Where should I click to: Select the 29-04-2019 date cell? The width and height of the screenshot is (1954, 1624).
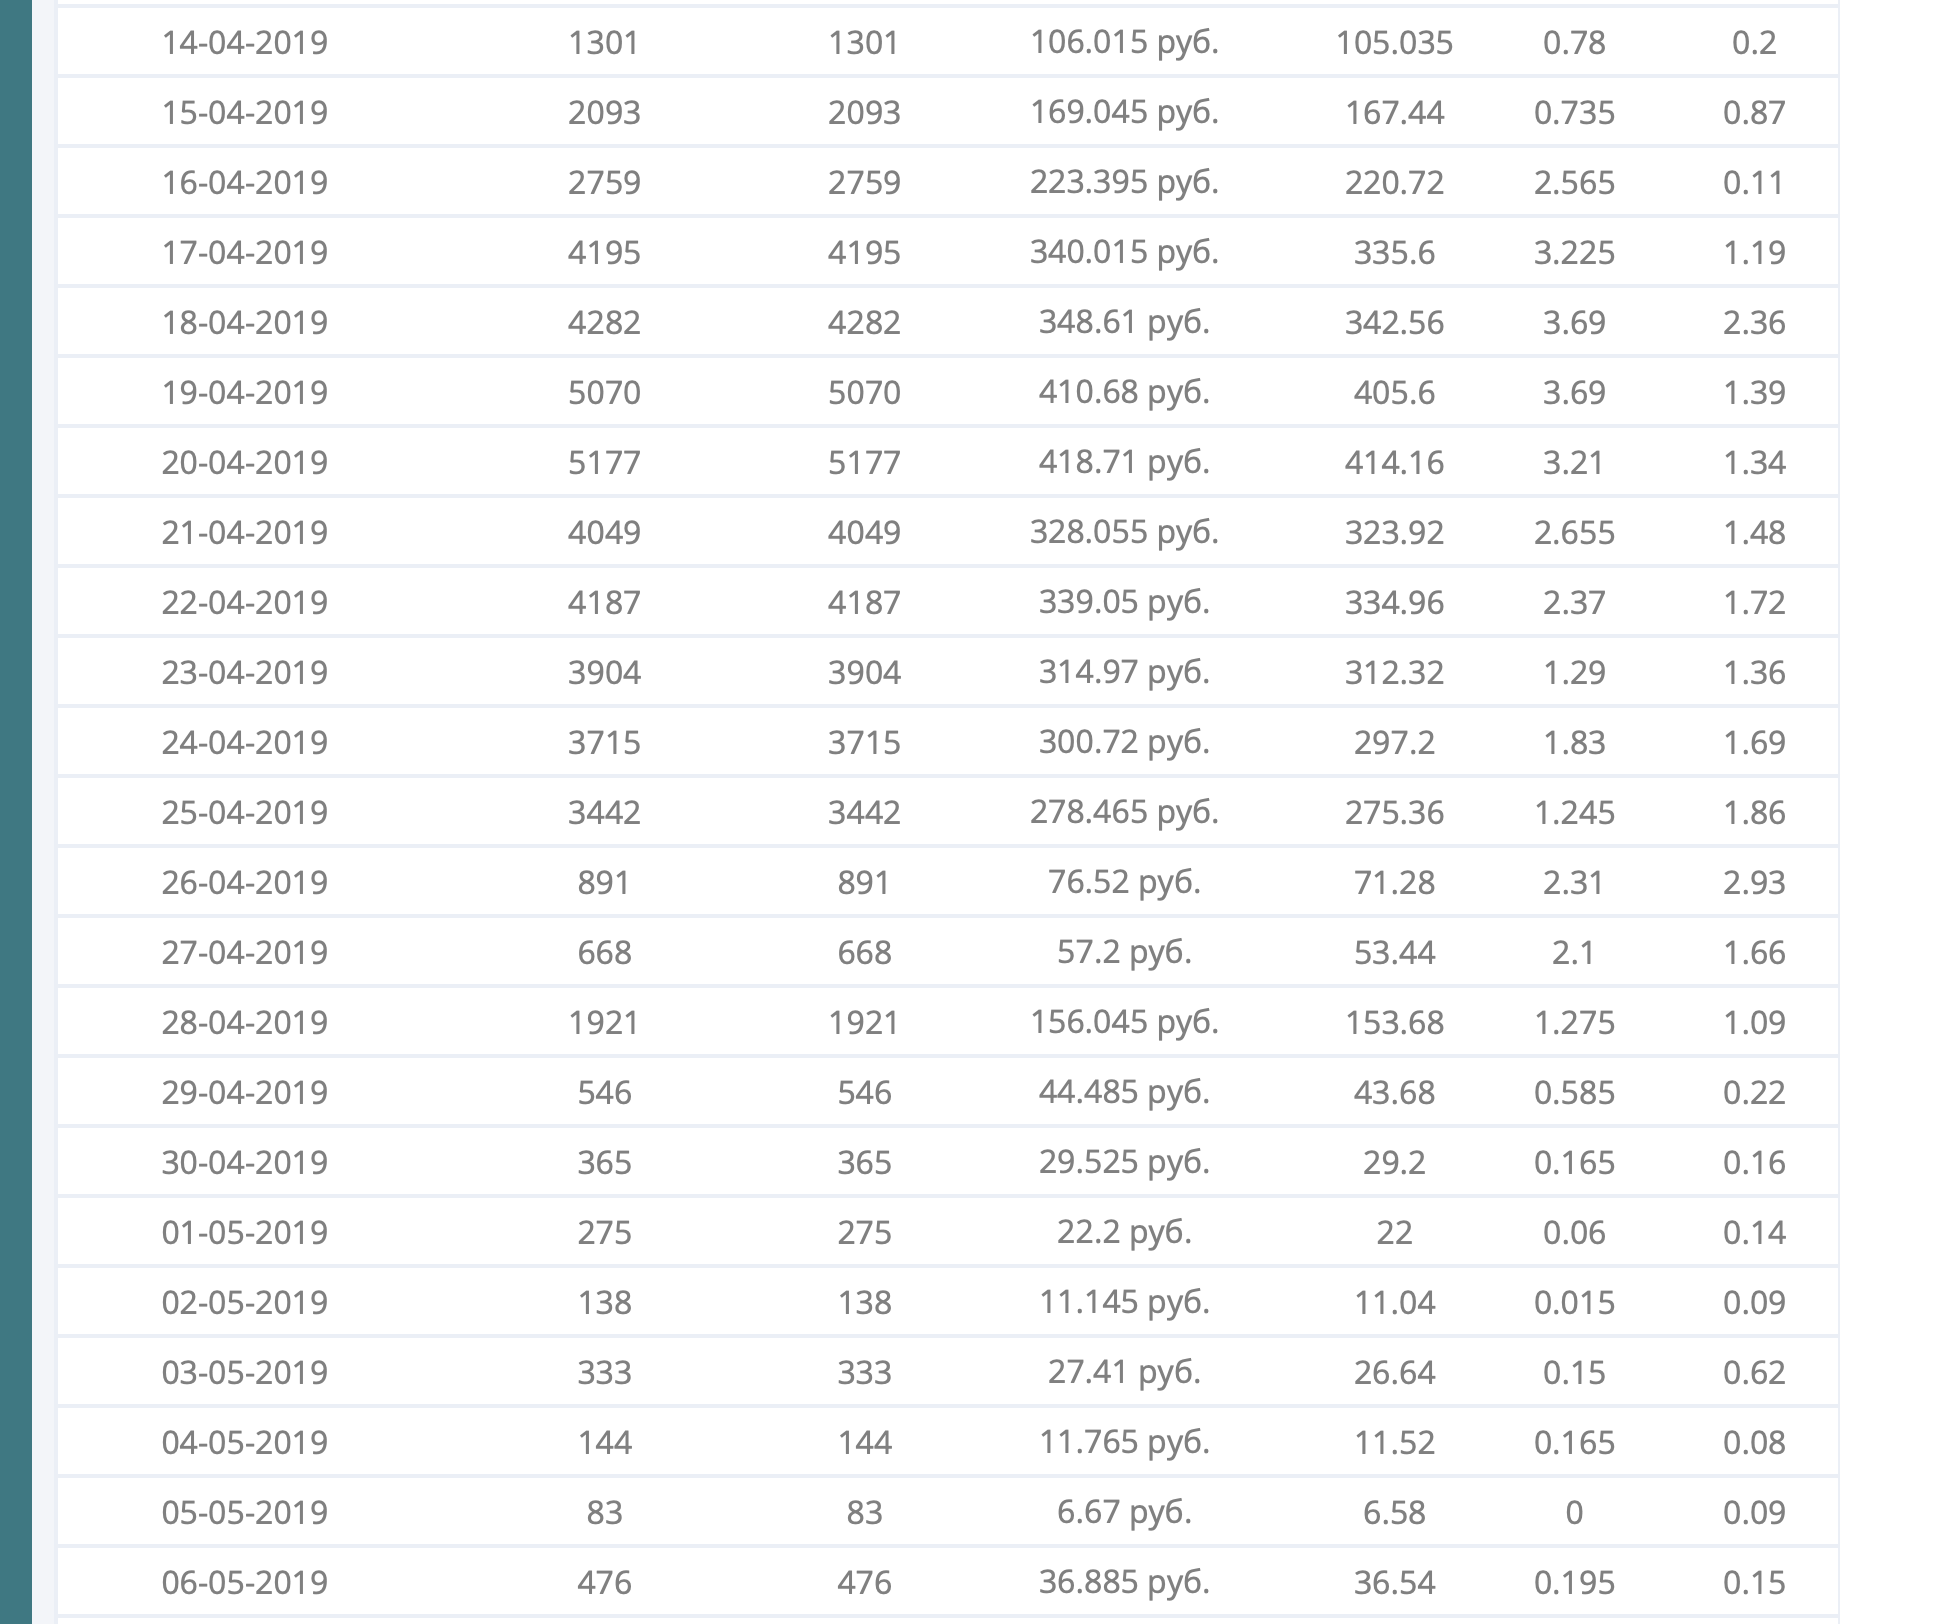tap(245, 1092)
